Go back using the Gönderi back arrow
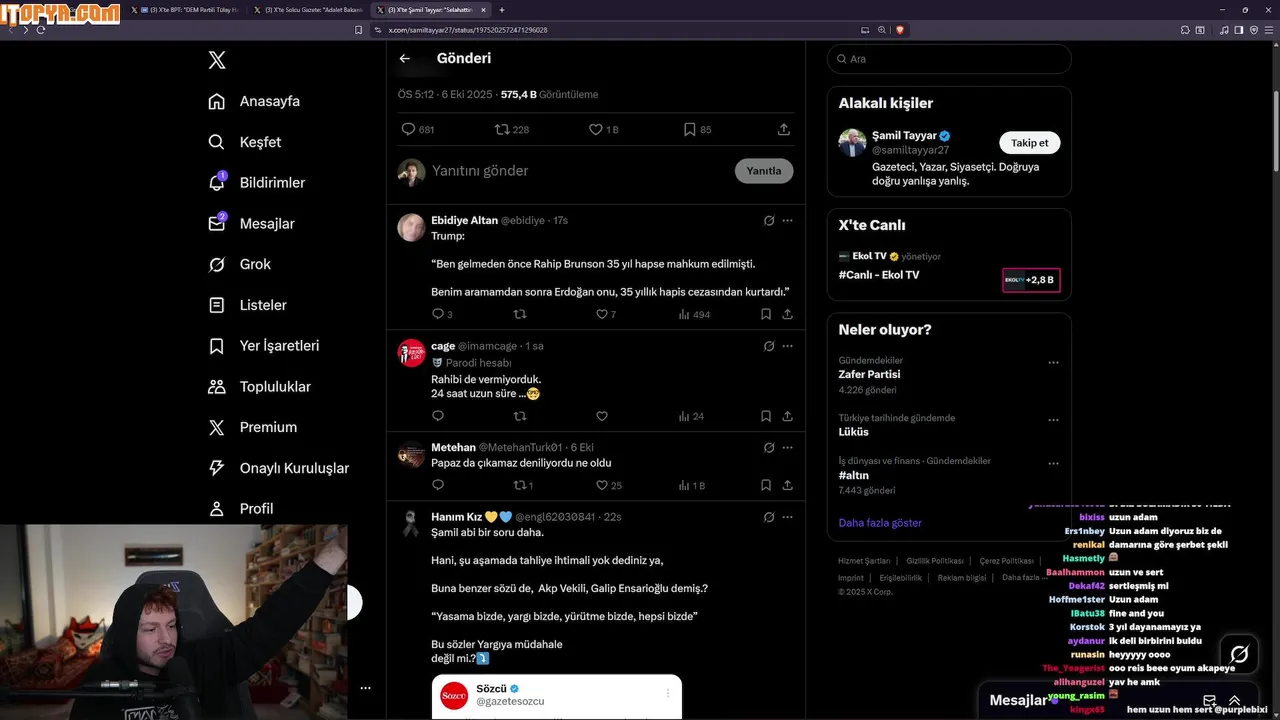This screenshot has width=1280, height=720. click(404, 58)
